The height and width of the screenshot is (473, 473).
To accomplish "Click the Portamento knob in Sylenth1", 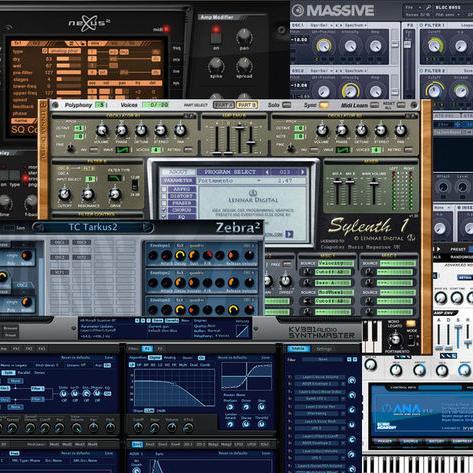I will [x=395, y=340].
